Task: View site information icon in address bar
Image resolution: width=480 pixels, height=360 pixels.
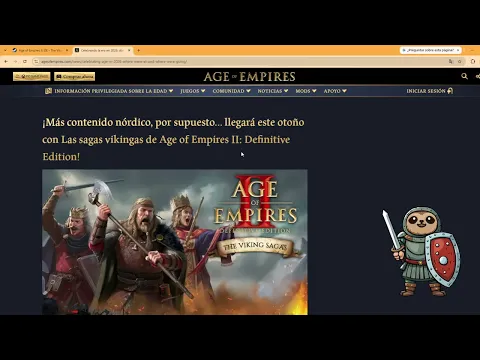Action: 36,61
